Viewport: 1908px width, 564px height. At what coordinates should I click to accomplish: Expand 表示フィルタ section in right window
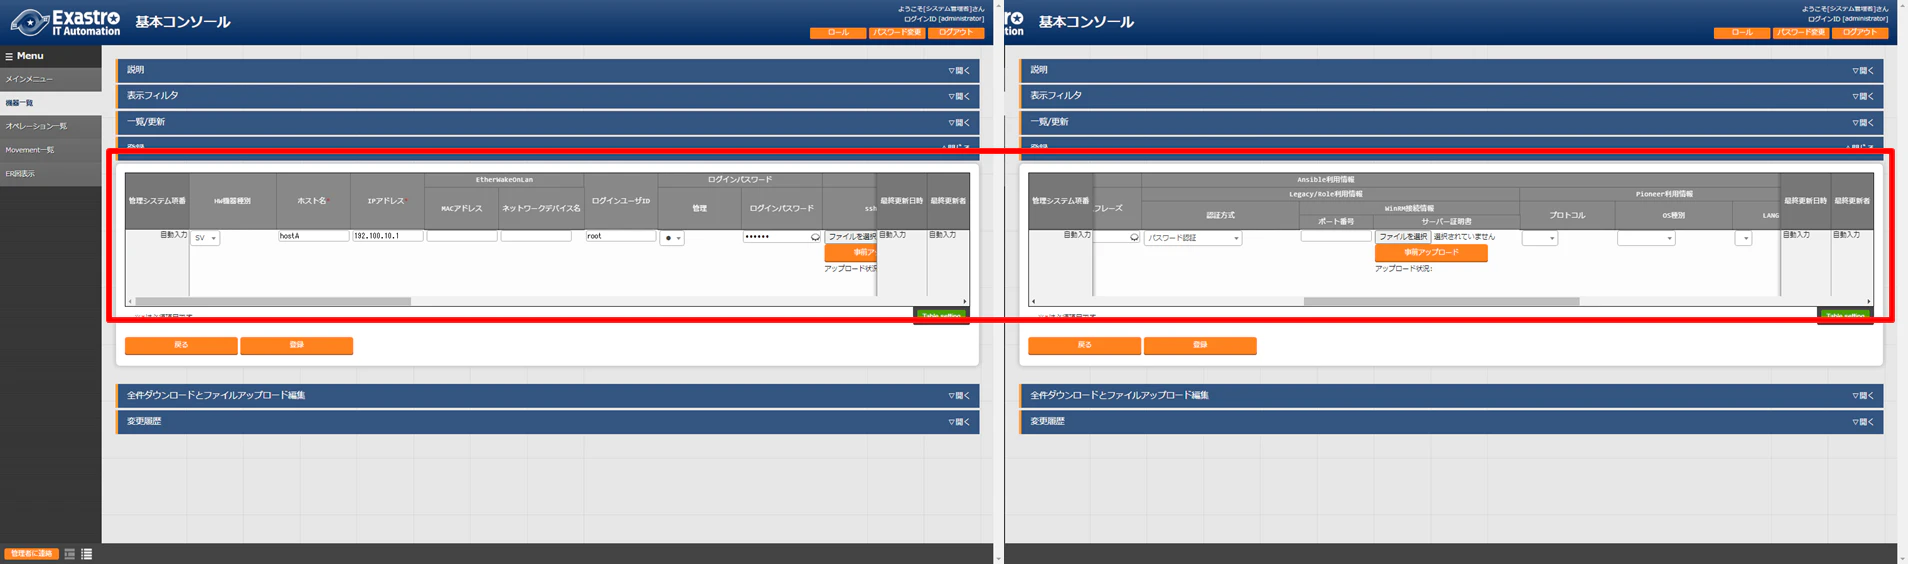coord(1452,96)
